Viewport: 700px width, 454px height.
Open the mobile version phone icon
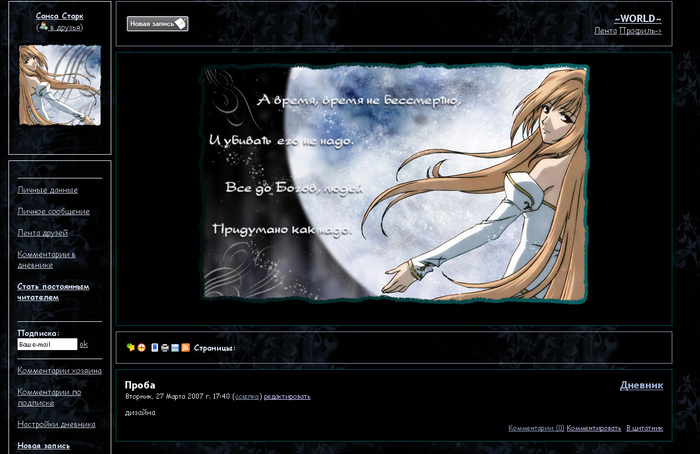(154, 347)
